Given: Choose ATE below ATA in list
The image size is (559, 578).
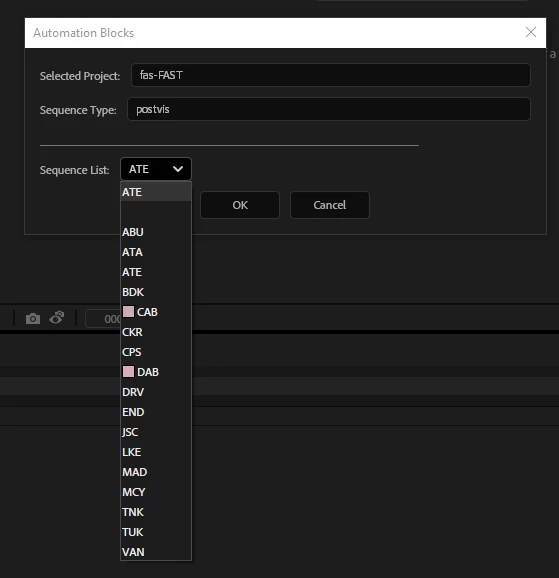Looking at the screenshot, I should coord(156,272).
